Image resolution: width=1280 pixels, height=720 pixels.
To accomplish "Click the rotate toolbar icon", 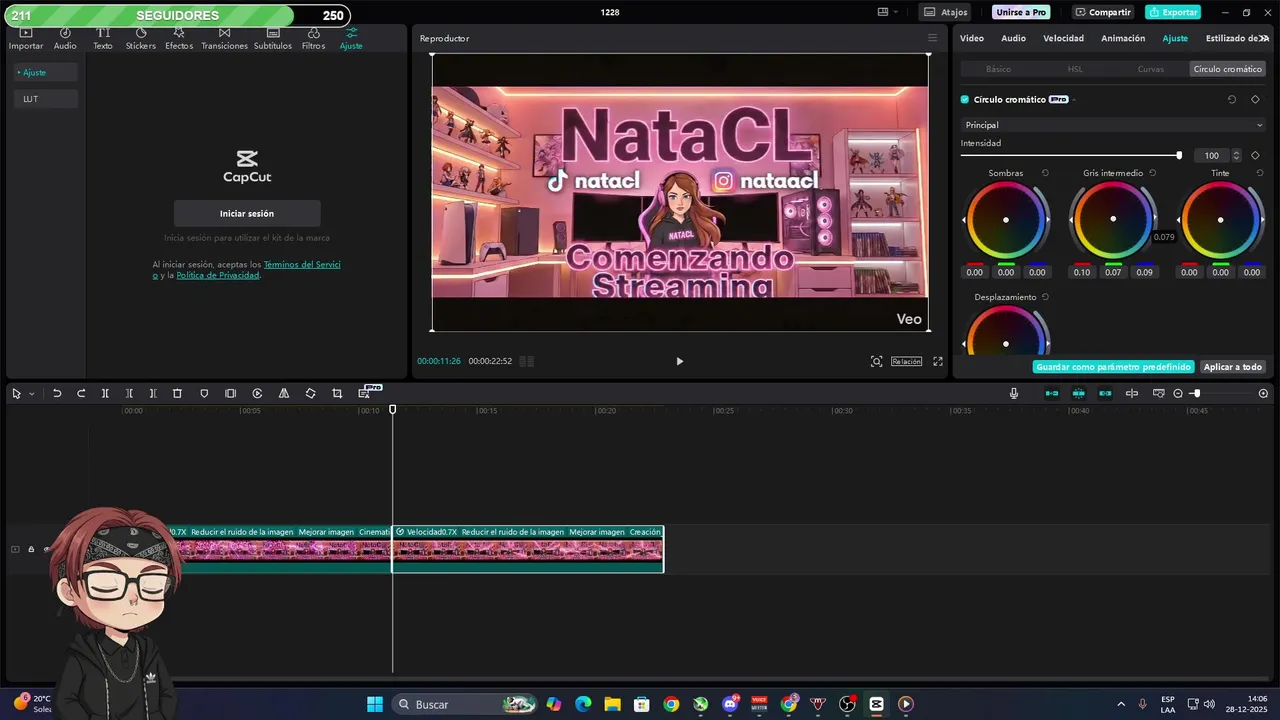I will click(310, 394).
